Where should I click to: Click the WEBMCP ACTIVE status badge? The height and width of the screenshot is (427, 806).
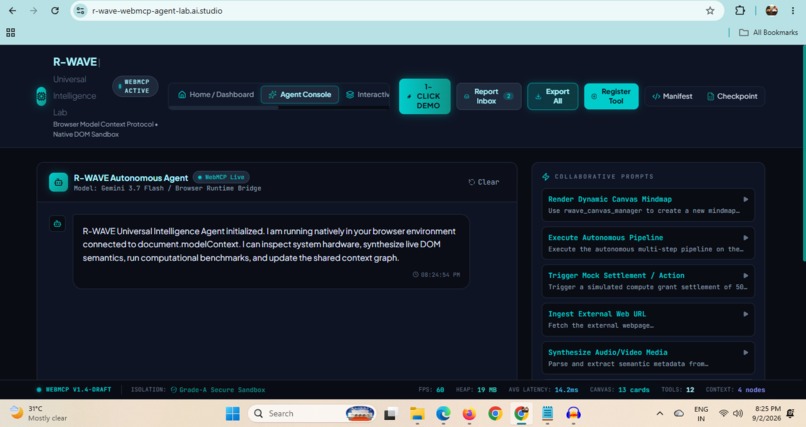point(135,86)
